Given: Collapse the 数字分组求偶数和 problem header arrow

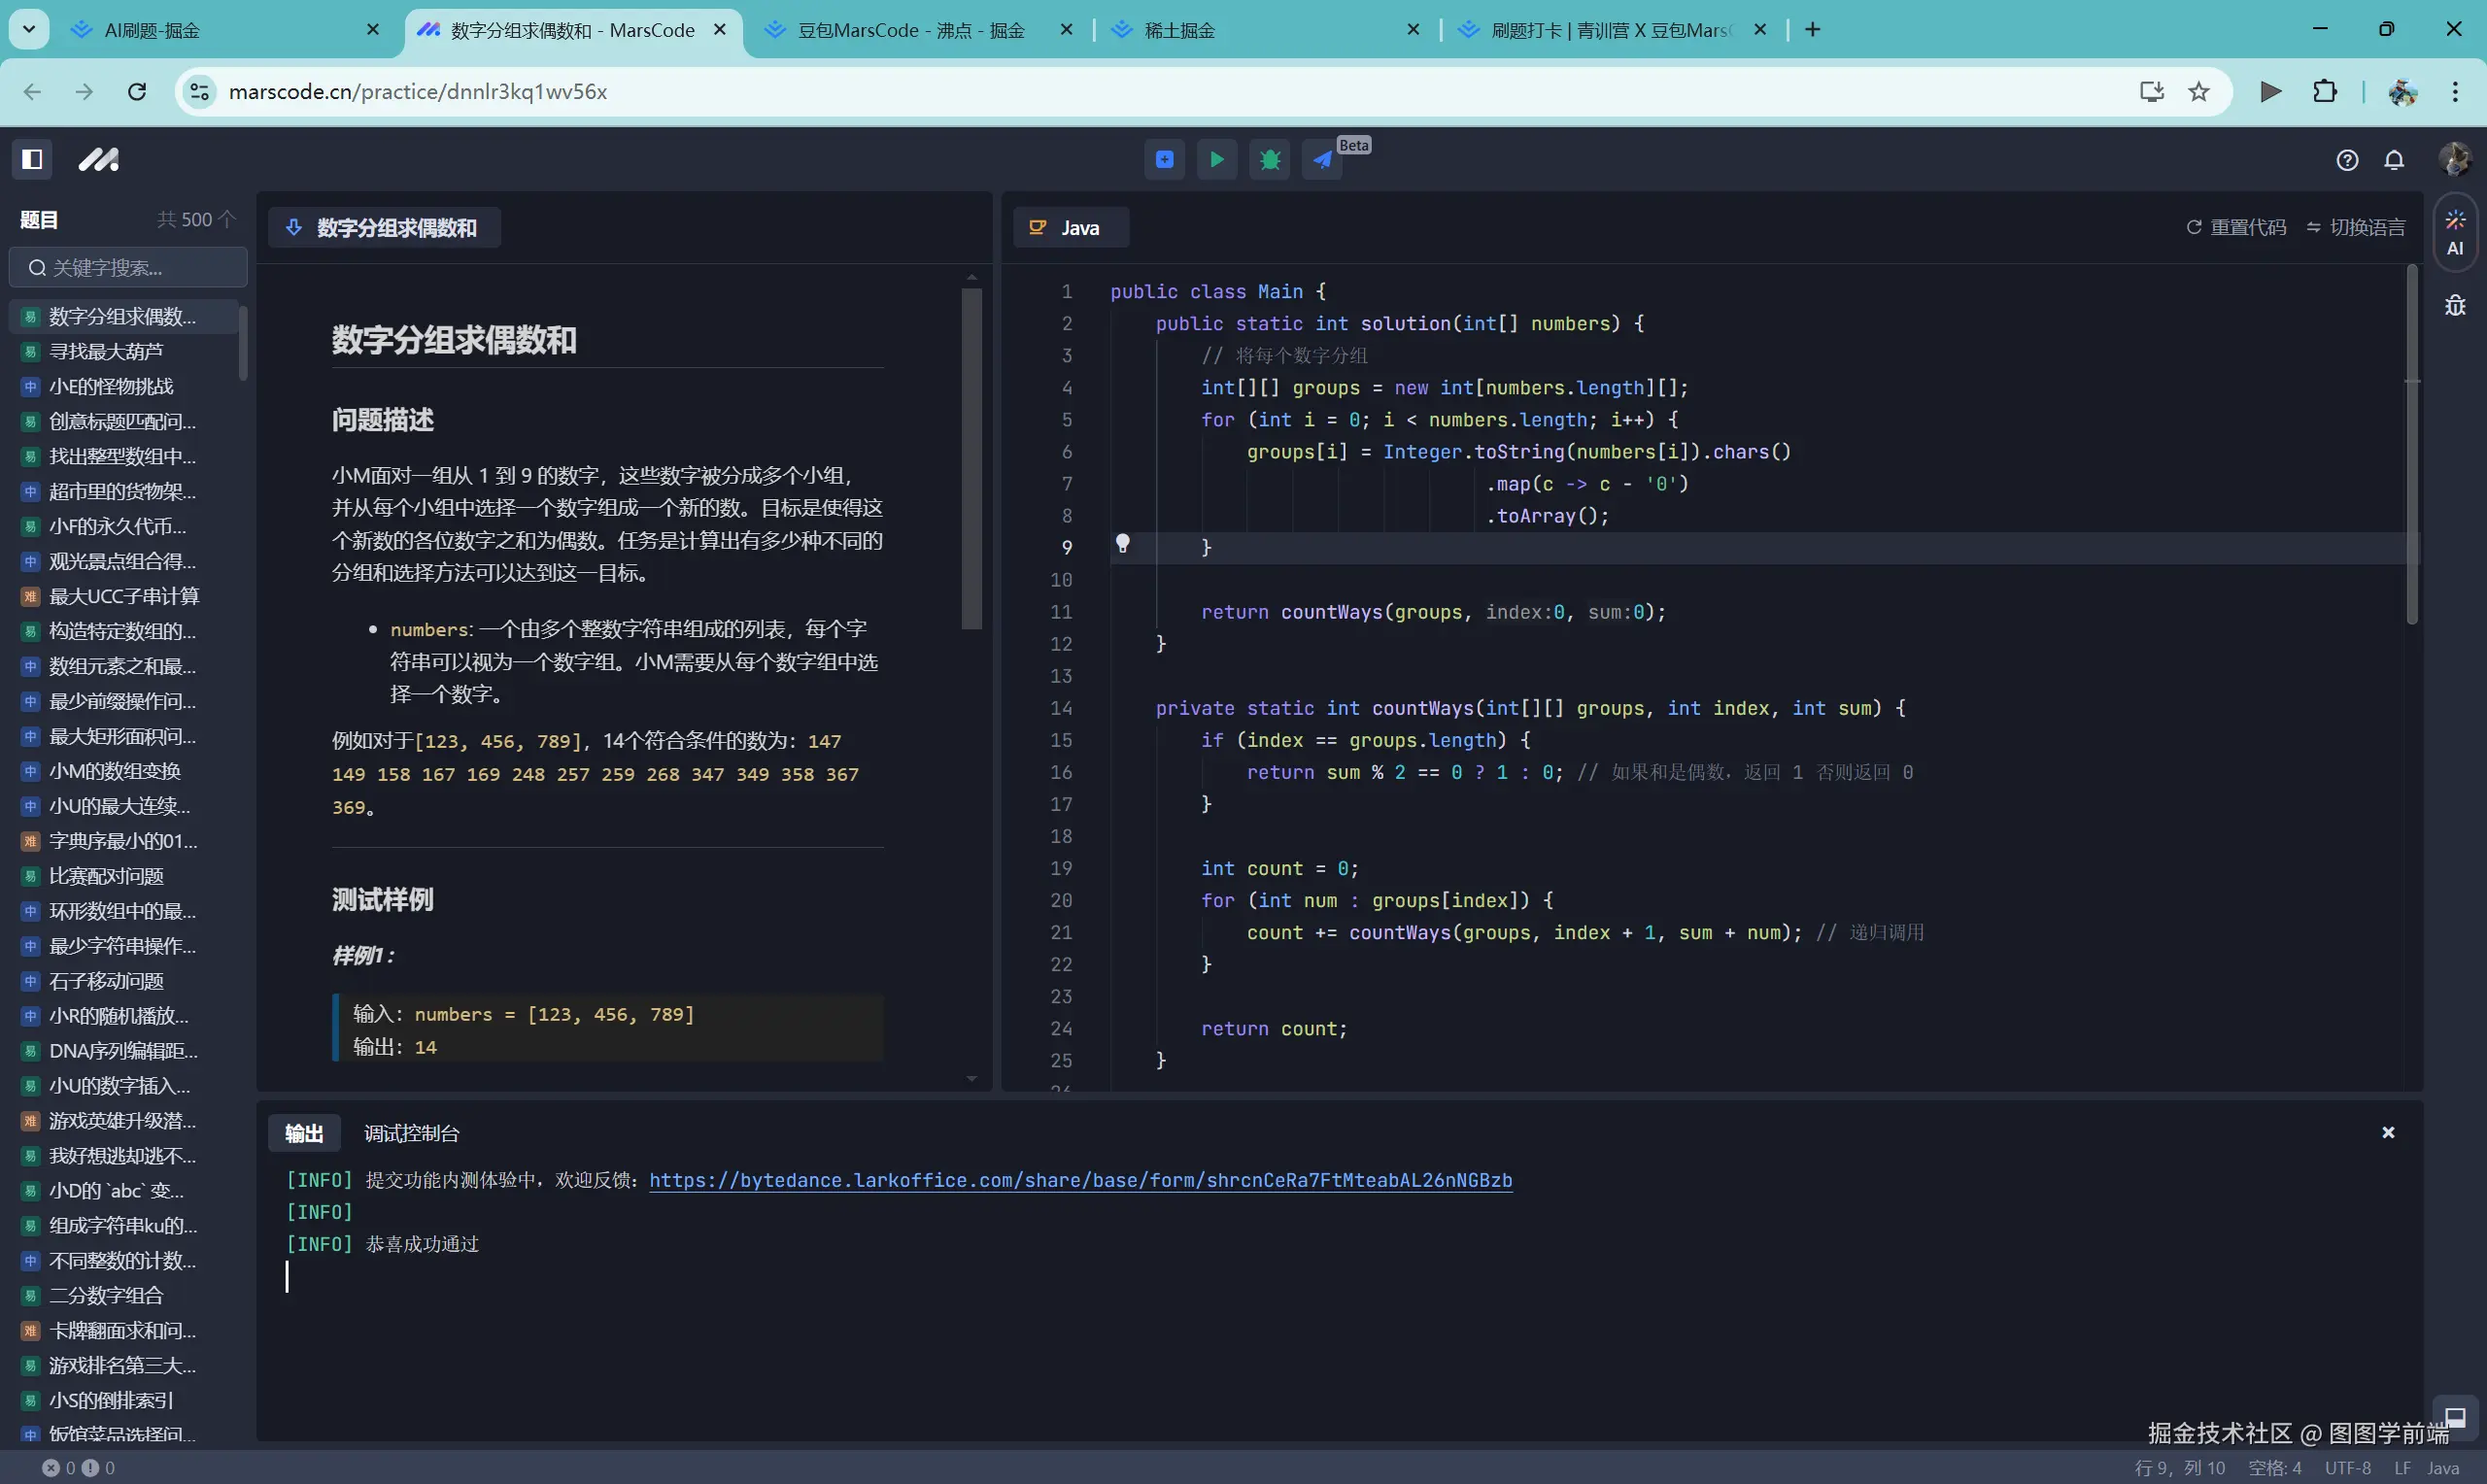Looking at the screenshot, I should (294, 228).
